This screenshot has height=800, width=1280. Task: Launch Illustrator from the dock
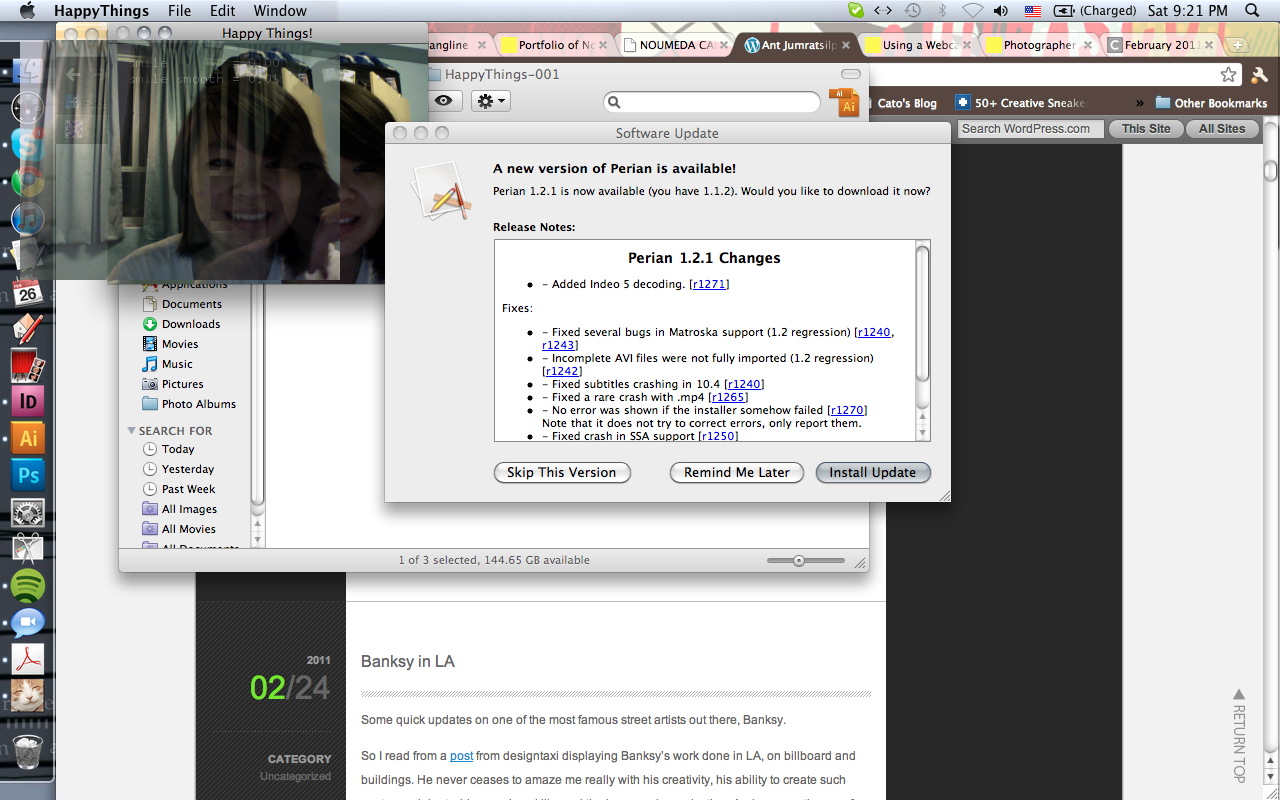pos(28,438)
